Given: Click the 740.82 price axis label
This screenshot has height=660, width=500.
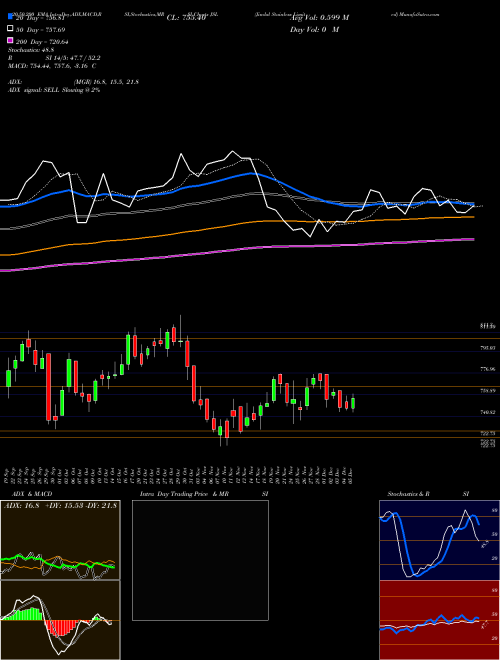Looking at the screenshot, I should (488, 412).
